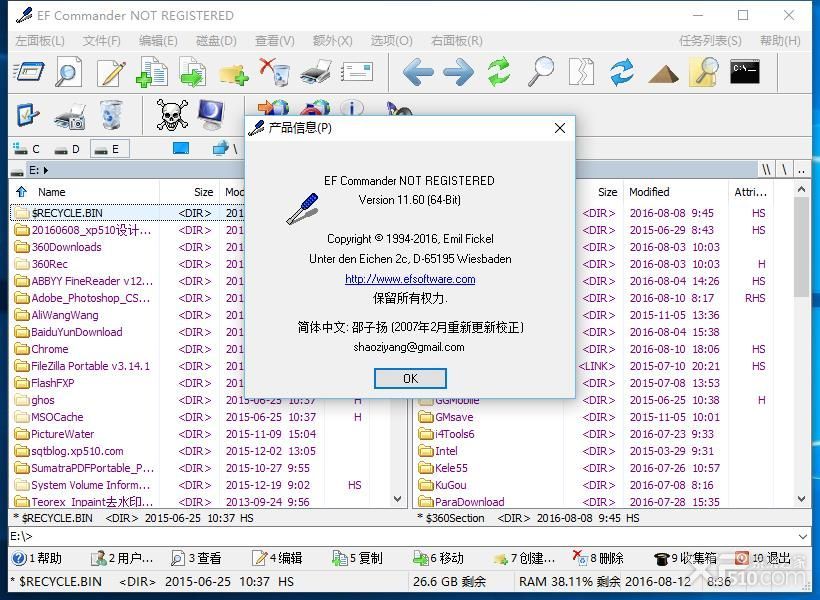Viewport: 820px width, 600px height.
Task: Click OK in the product info dialog
Action: 410,378
